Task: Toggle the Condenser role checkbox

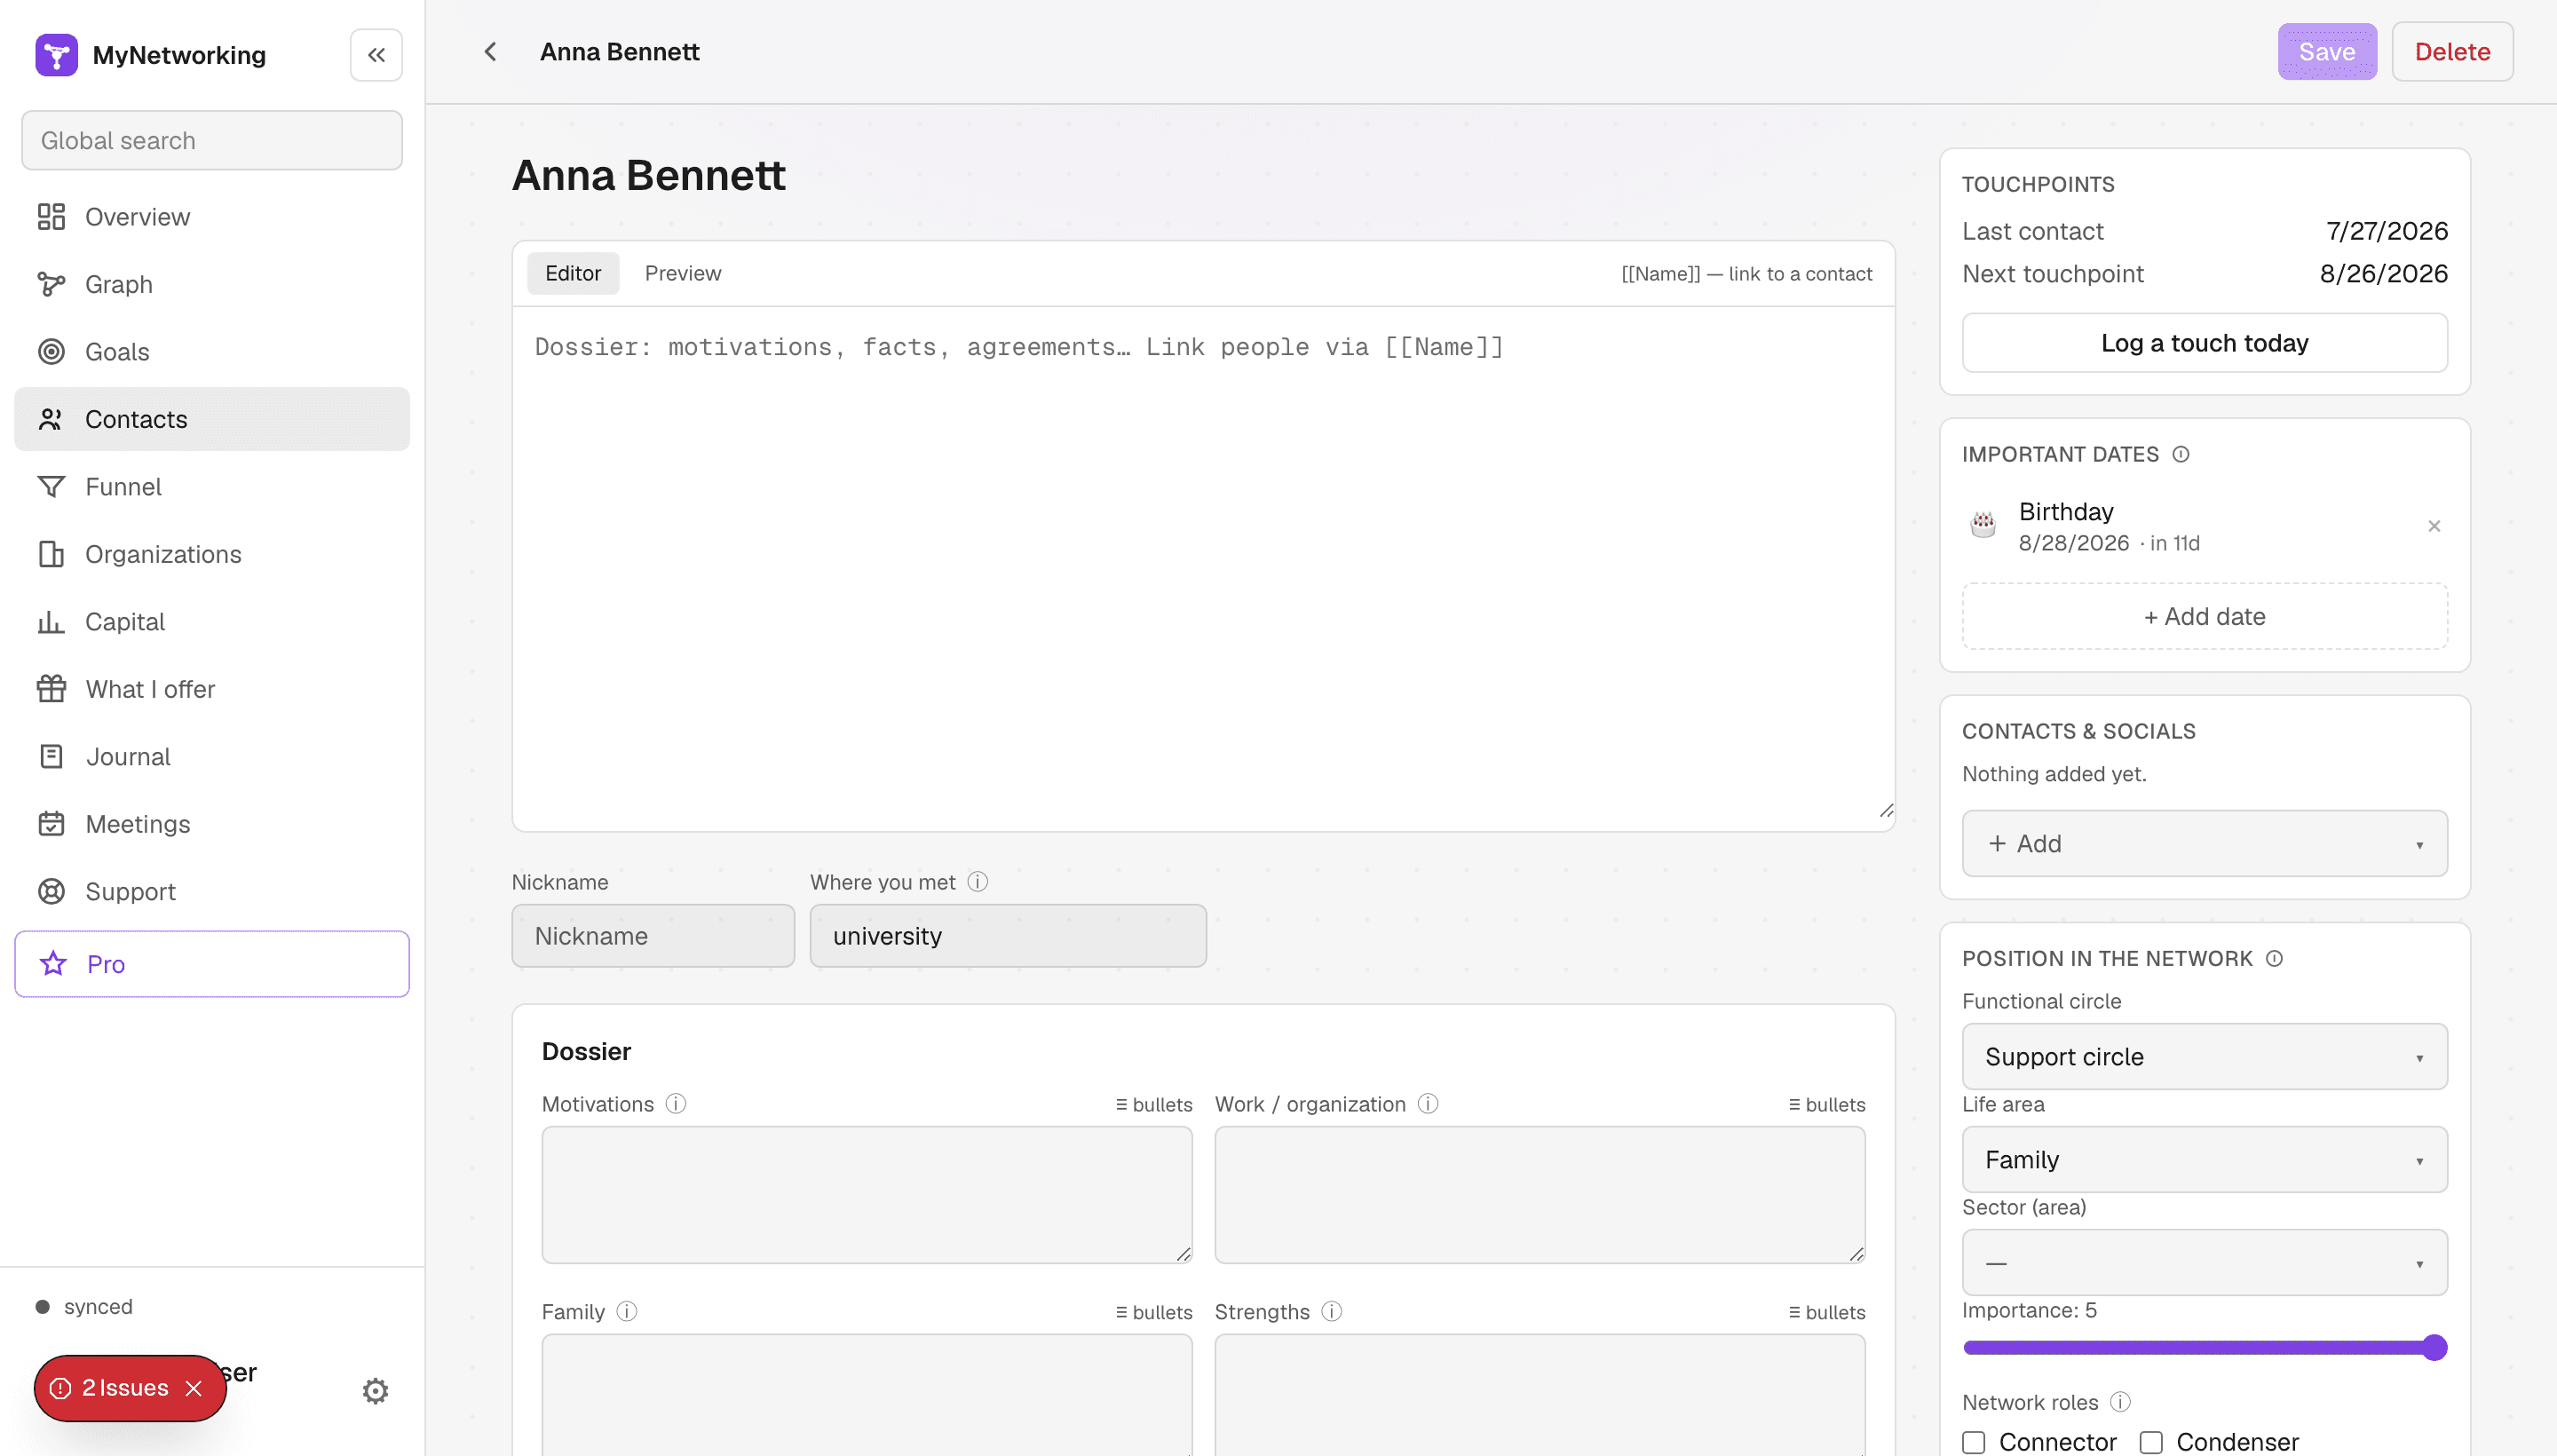Action: click(x=2151, y=1442)
